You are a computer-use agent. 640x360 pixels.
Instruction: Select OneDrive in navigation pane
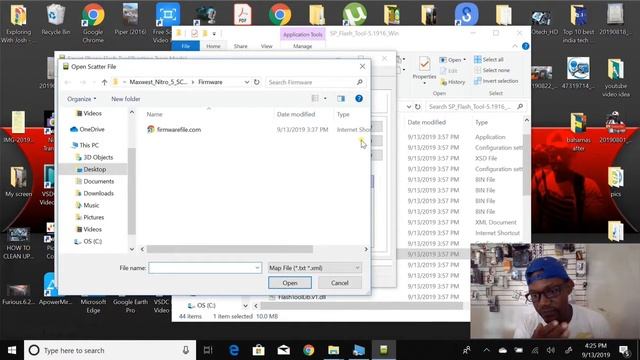click(87, 129)
